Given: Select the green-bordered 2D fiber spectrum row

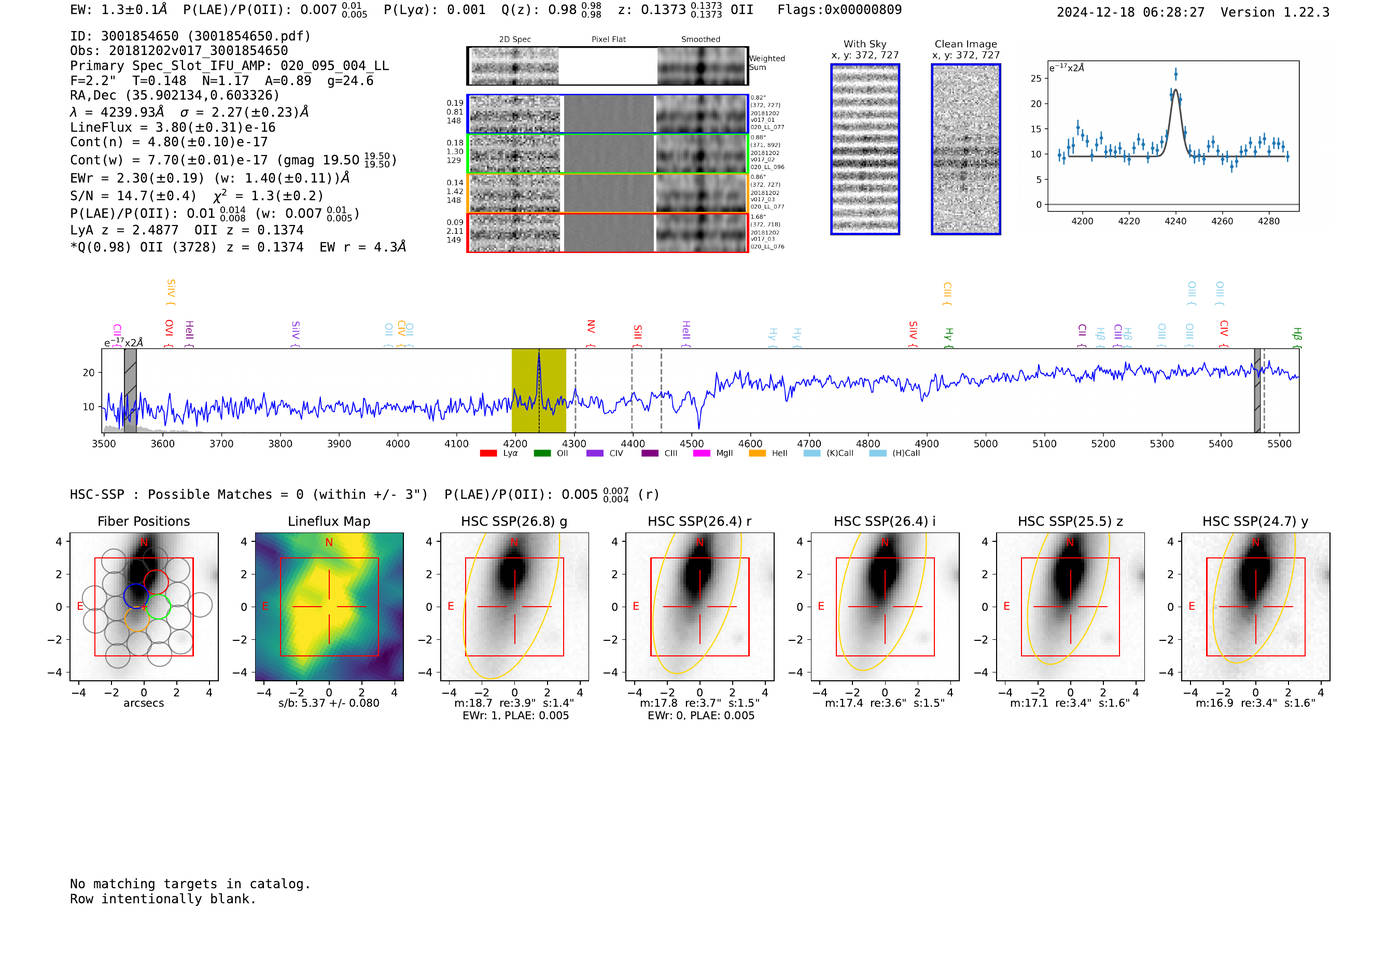Looking at the screenshot, I should (x=607, y=154).
